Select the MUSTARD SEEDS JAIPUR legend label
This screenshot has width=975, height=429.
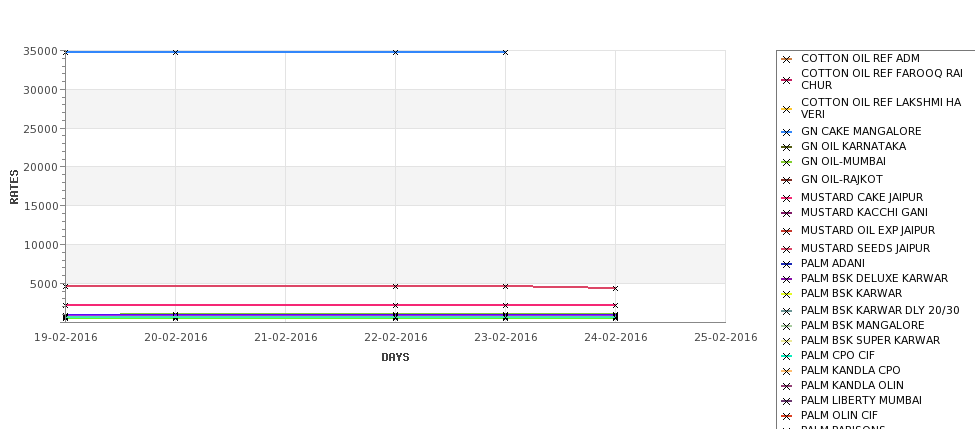pyautogui.click(x=865, y=248)
